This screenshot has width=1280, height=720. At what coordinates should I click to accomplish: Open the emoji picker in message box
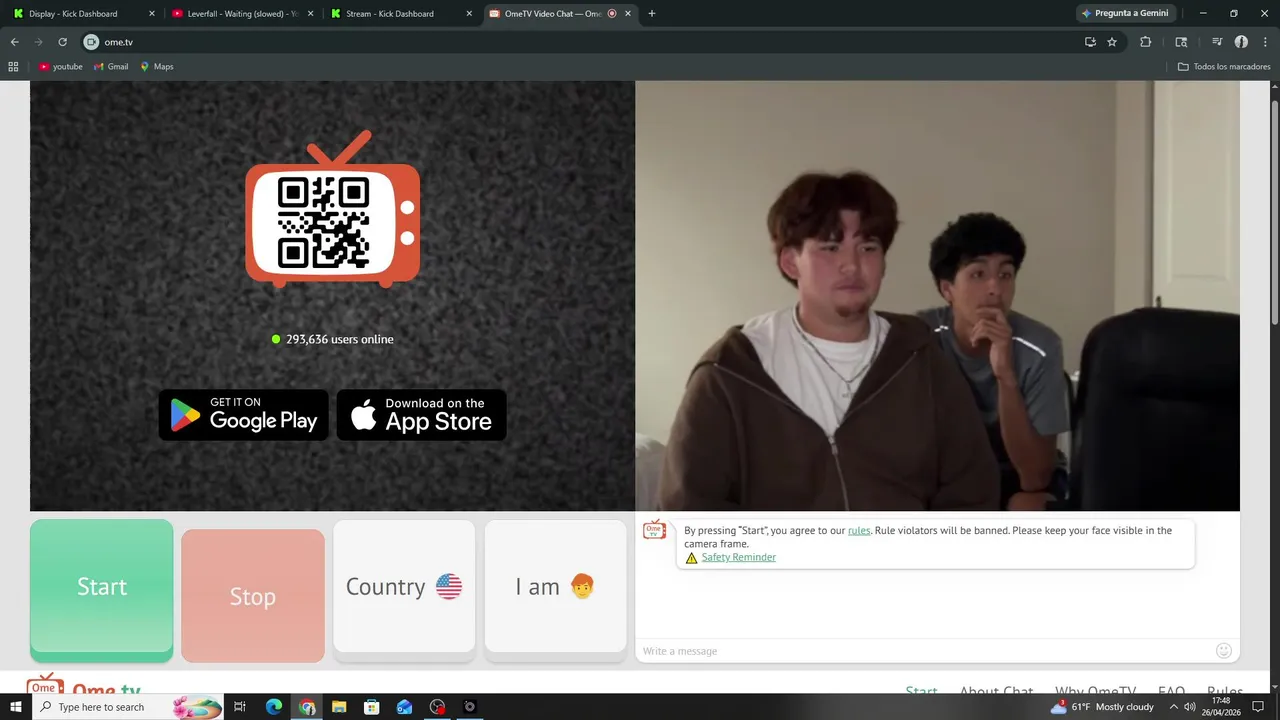[1223, 651]
